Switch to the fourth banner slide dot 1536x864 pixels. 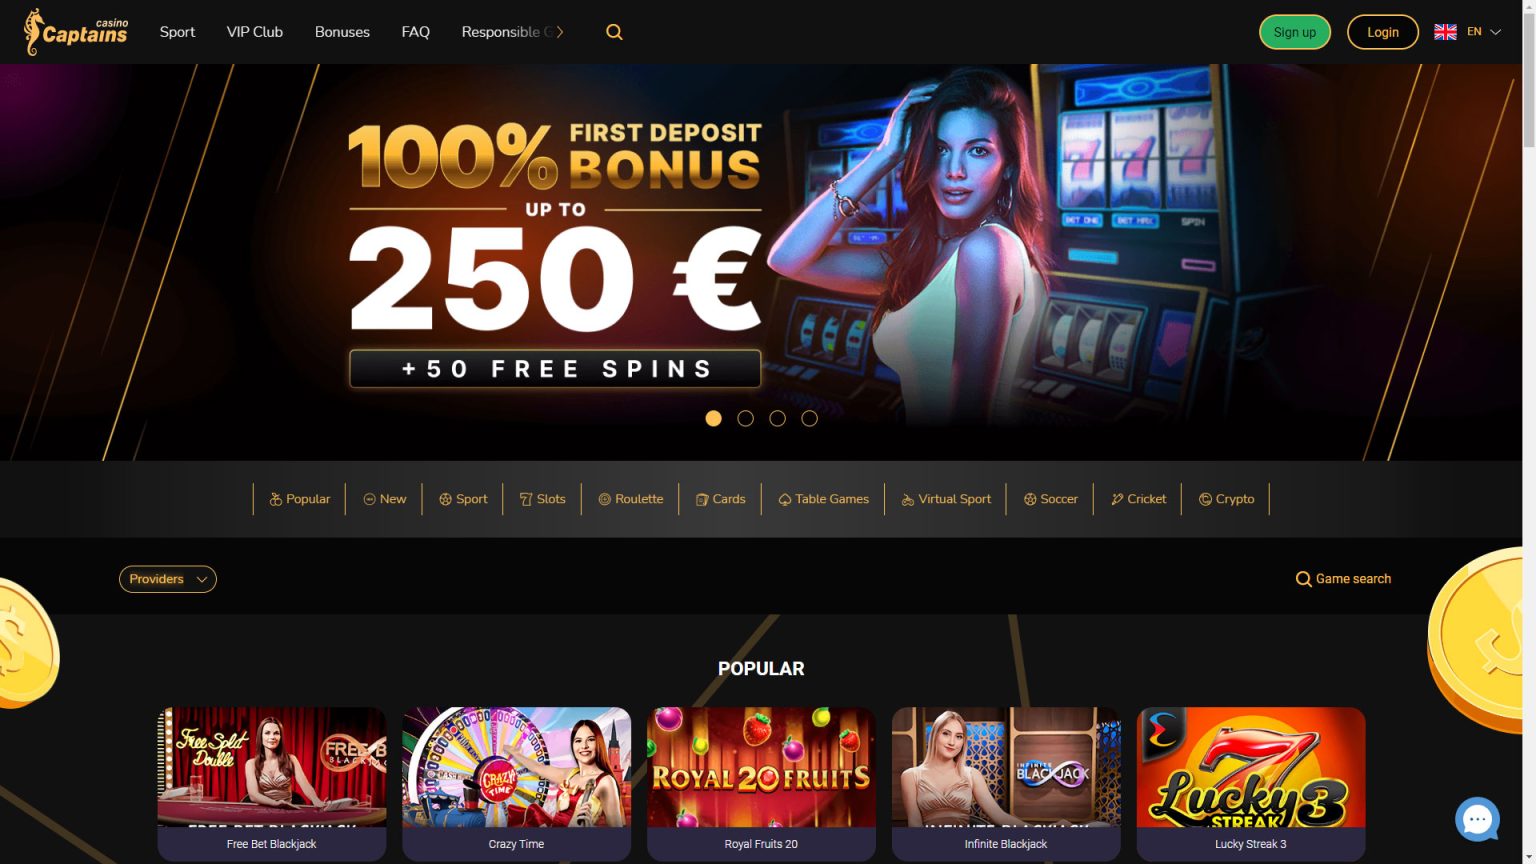[809, 418]
